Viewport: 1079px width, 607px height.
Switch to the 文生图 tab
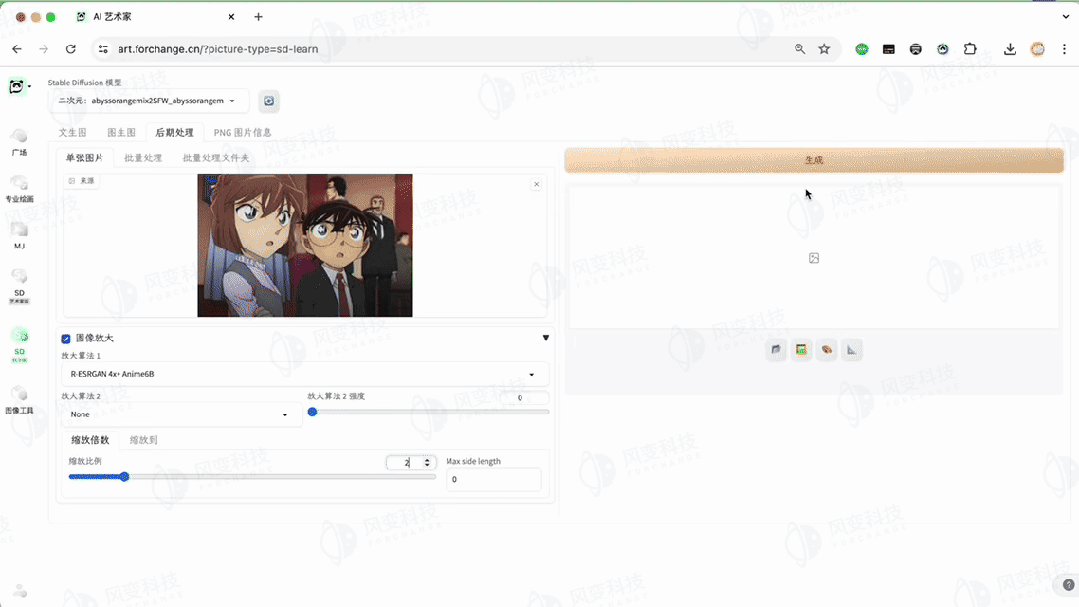coord(72,132)
